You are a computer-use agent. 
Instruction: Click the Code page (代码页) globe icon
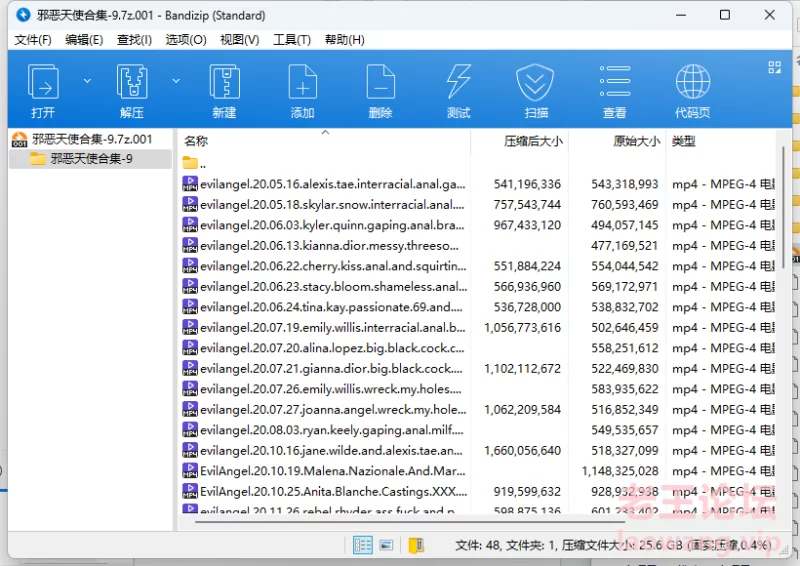[693, 82]
